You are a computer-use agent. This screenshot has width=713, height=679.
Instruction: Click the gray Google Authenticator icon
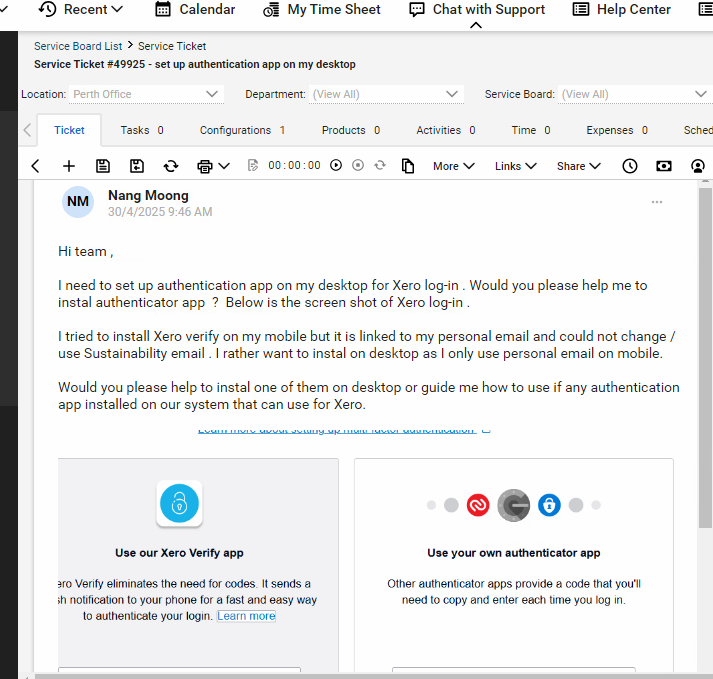coord(514,505)
